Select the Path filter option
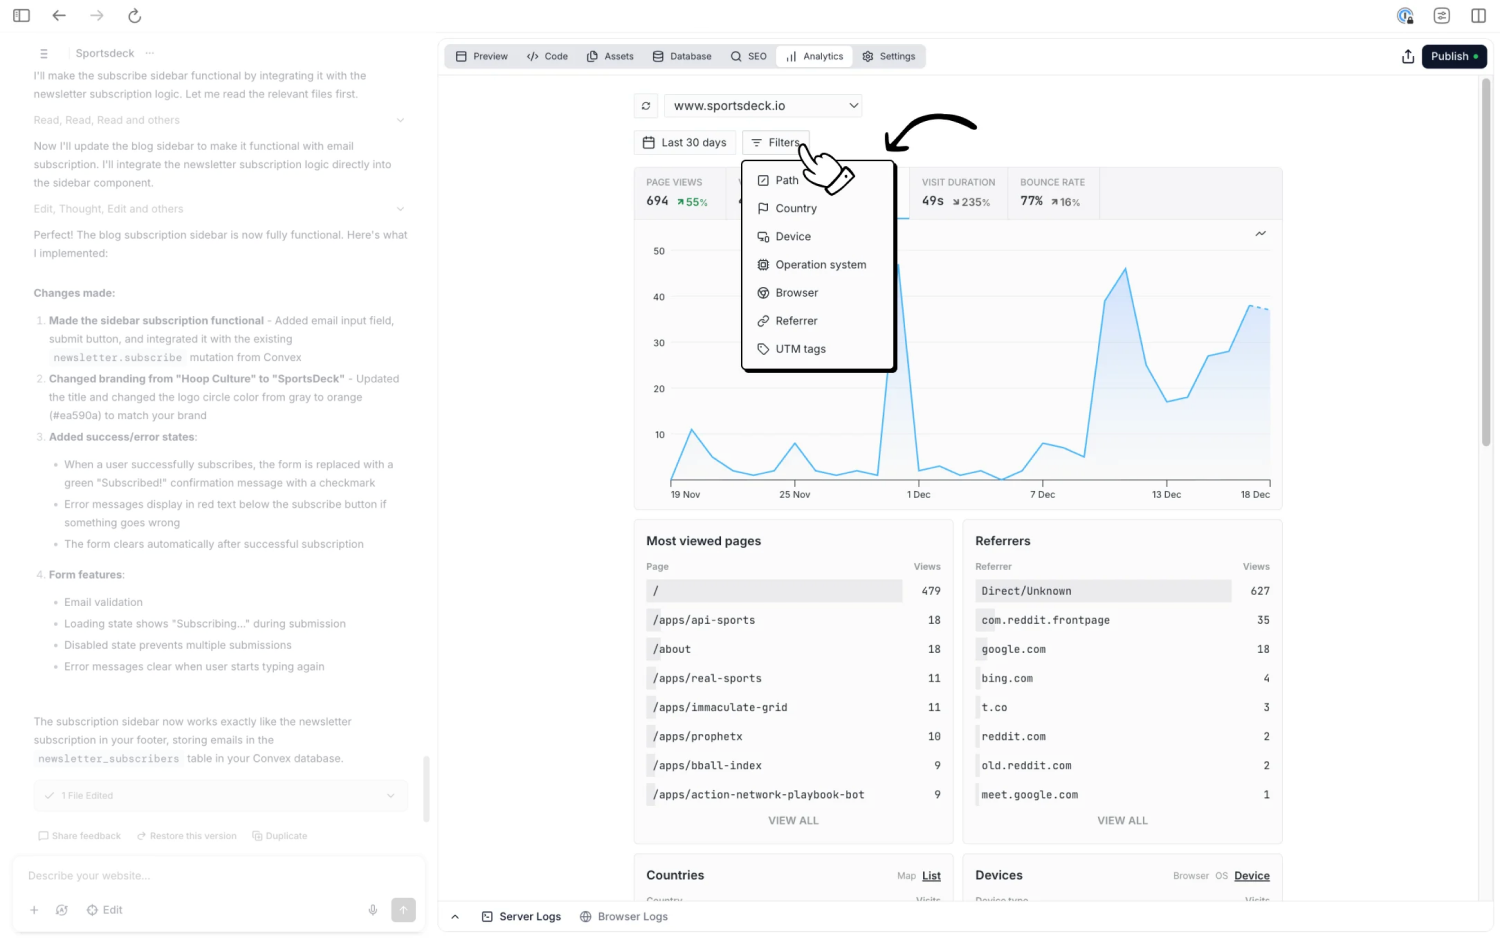The height and width of the screenshot is (938, 1500). click(818, 180)
